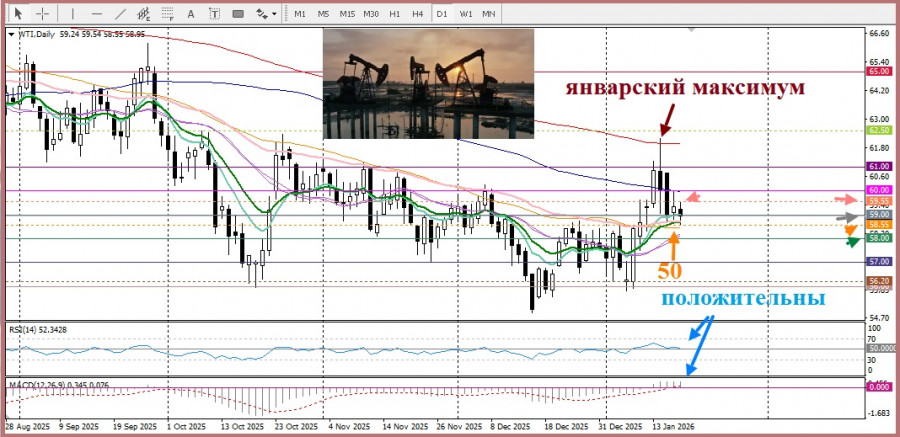Click the 59.55 price level tag

point(879,202)
